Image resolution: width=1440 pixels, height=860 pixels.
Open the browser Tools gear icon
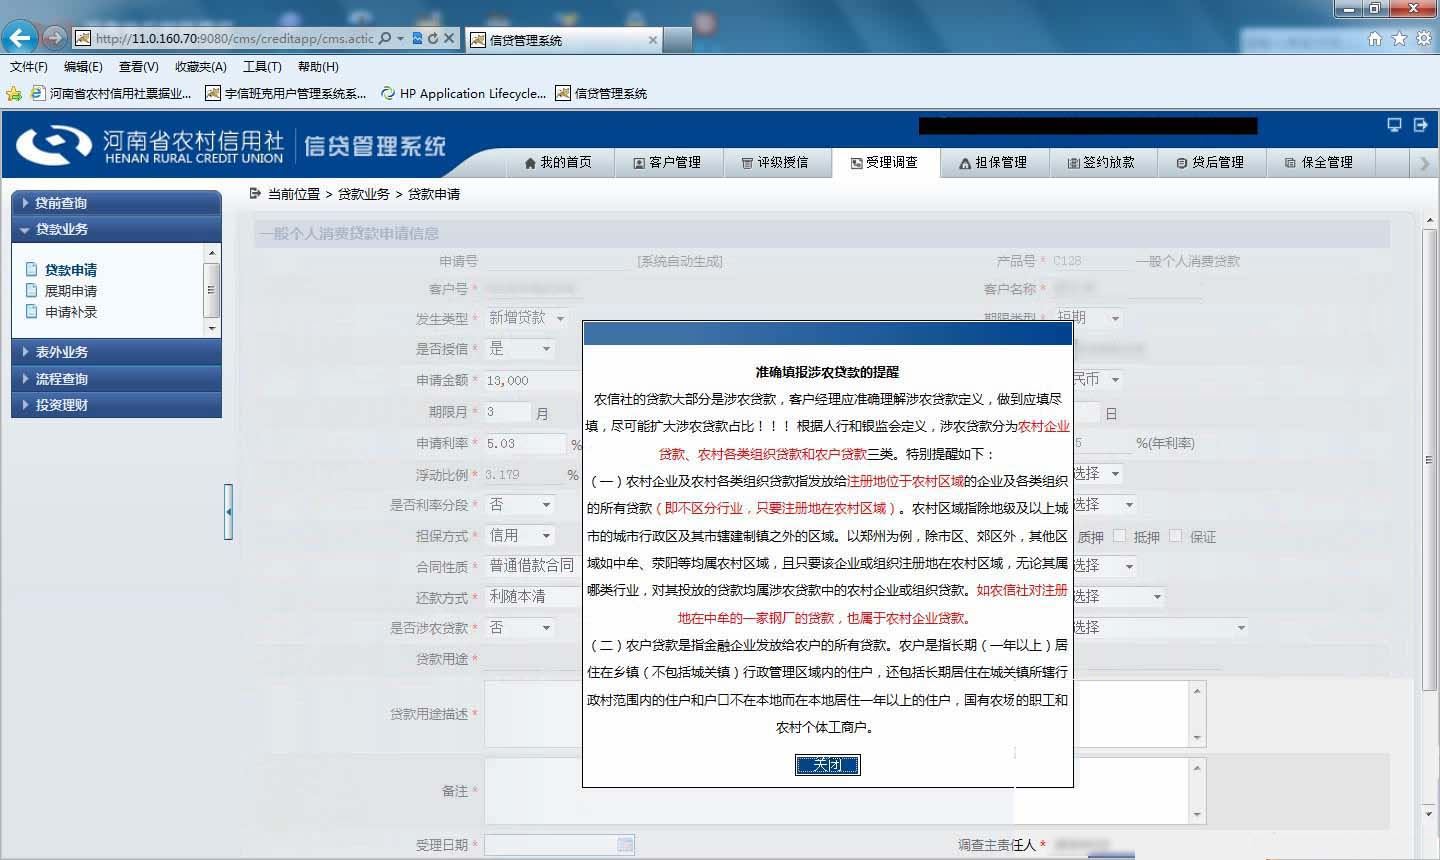[x=1423, y=38]
